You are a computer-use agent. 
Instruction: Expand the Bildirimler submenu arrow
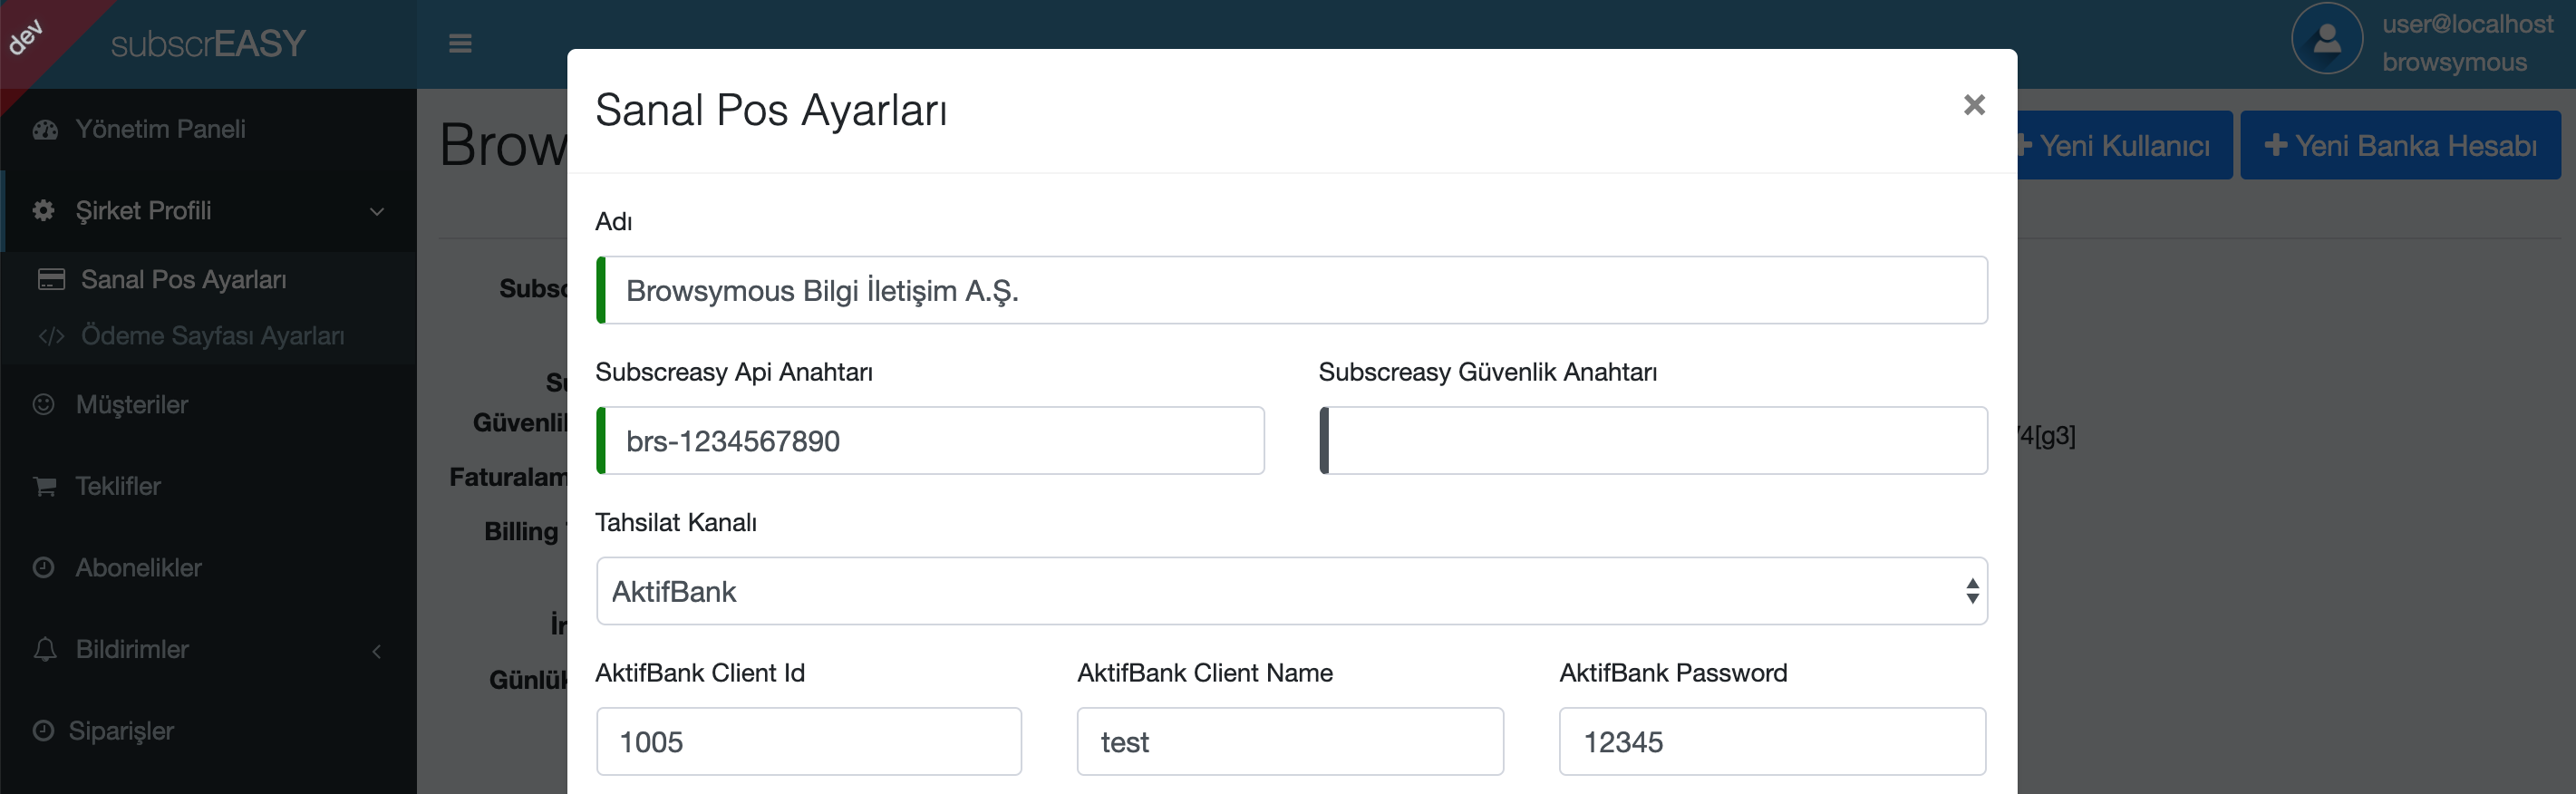[x=377, y=651]
